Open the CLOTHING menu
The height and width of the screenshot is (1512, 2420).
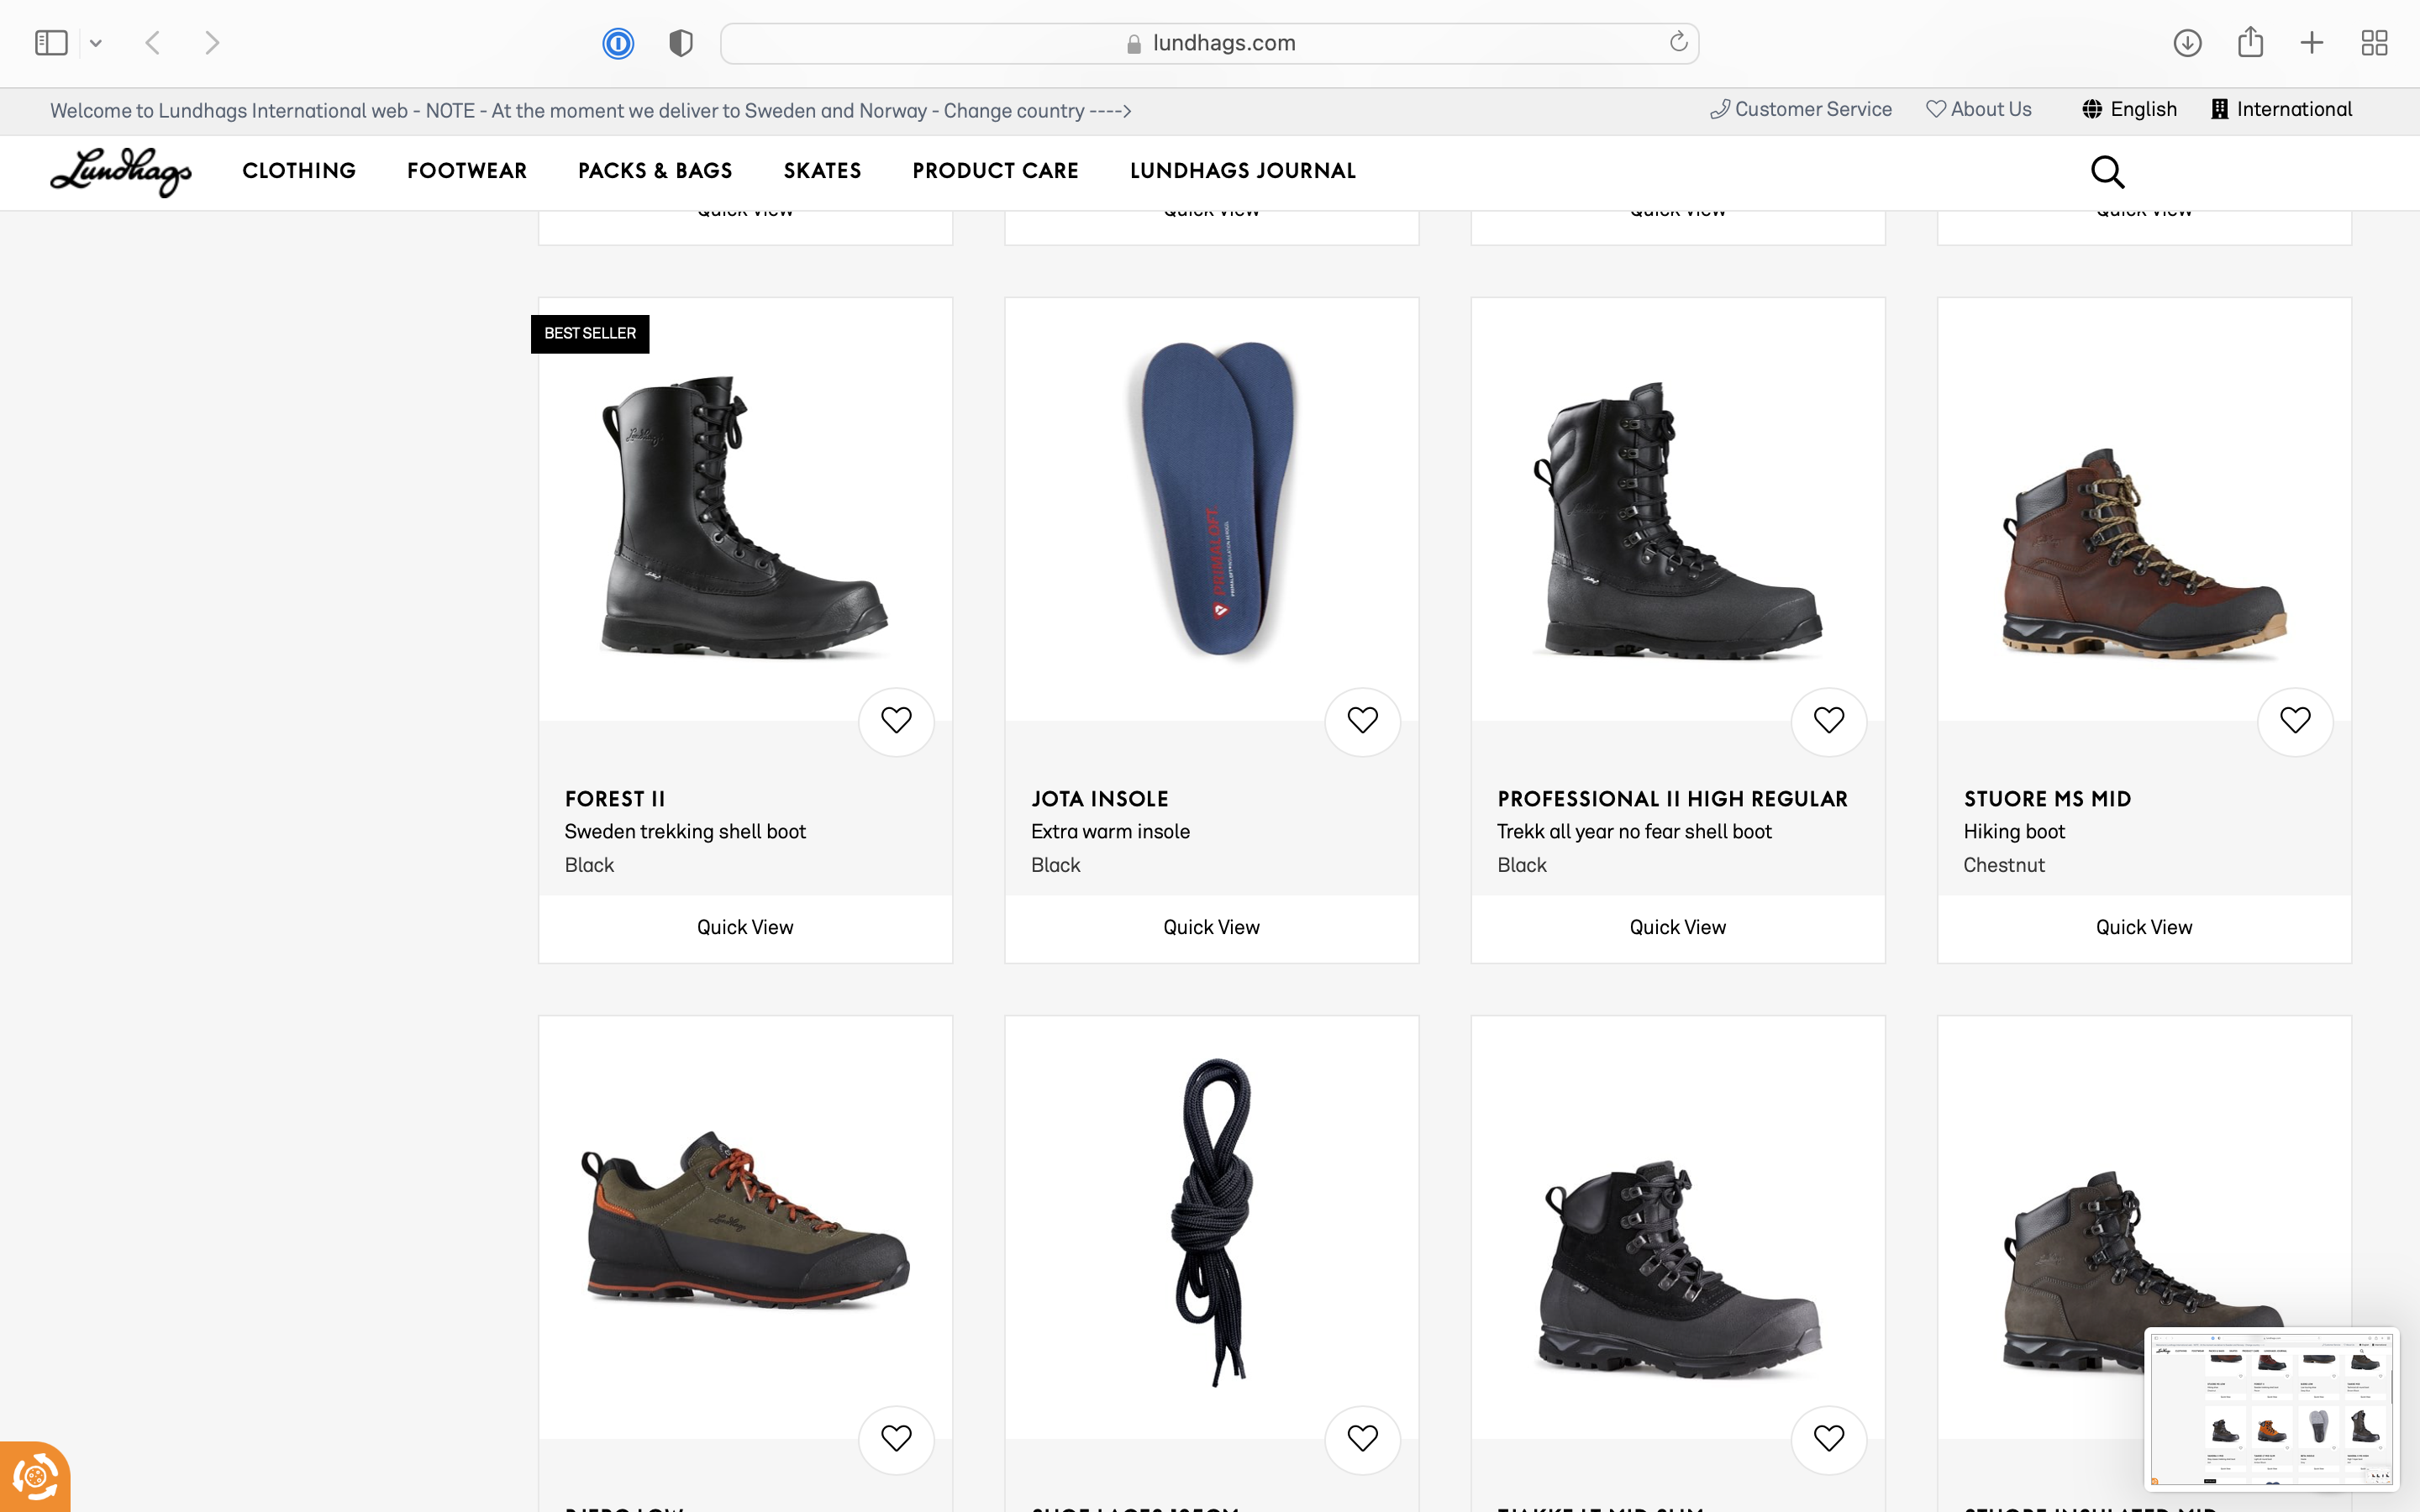[x=299, y=171]
